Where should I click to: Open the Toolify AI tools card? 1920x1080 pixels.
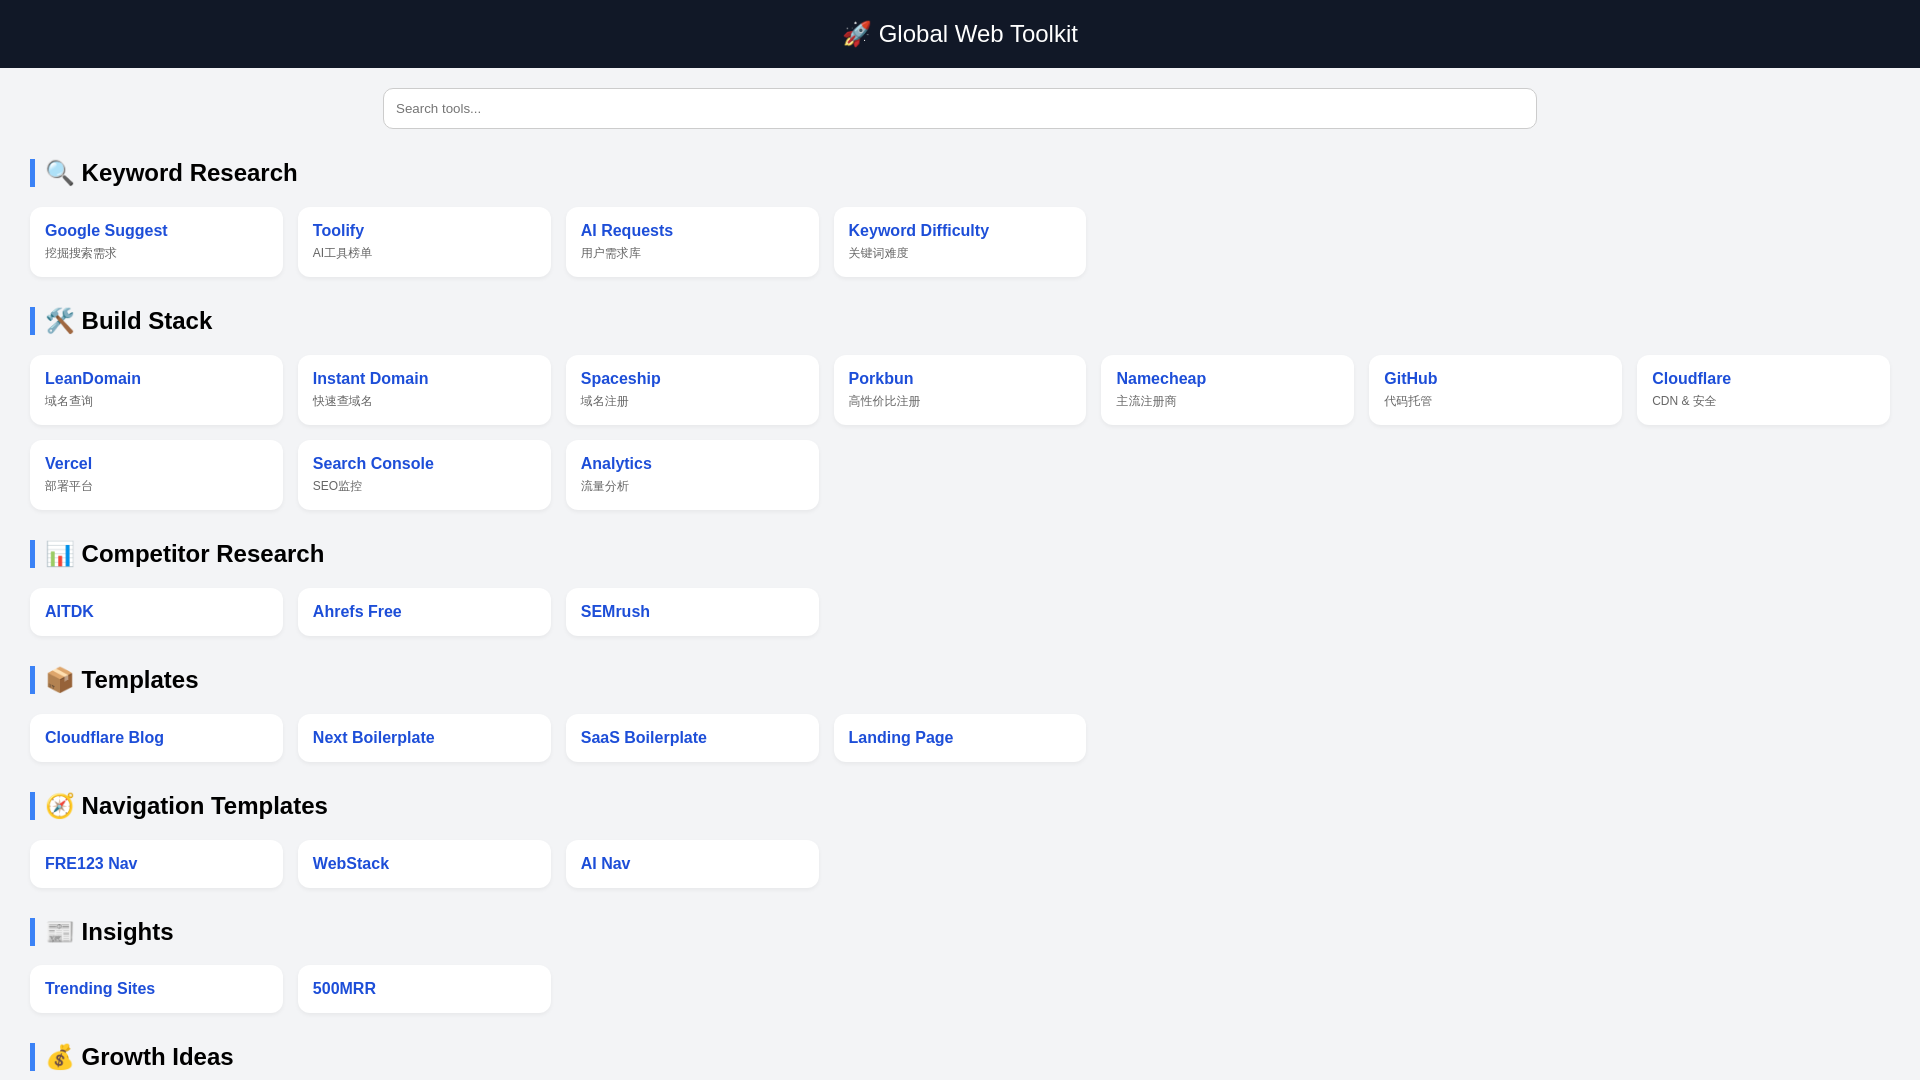pos(424,242)
